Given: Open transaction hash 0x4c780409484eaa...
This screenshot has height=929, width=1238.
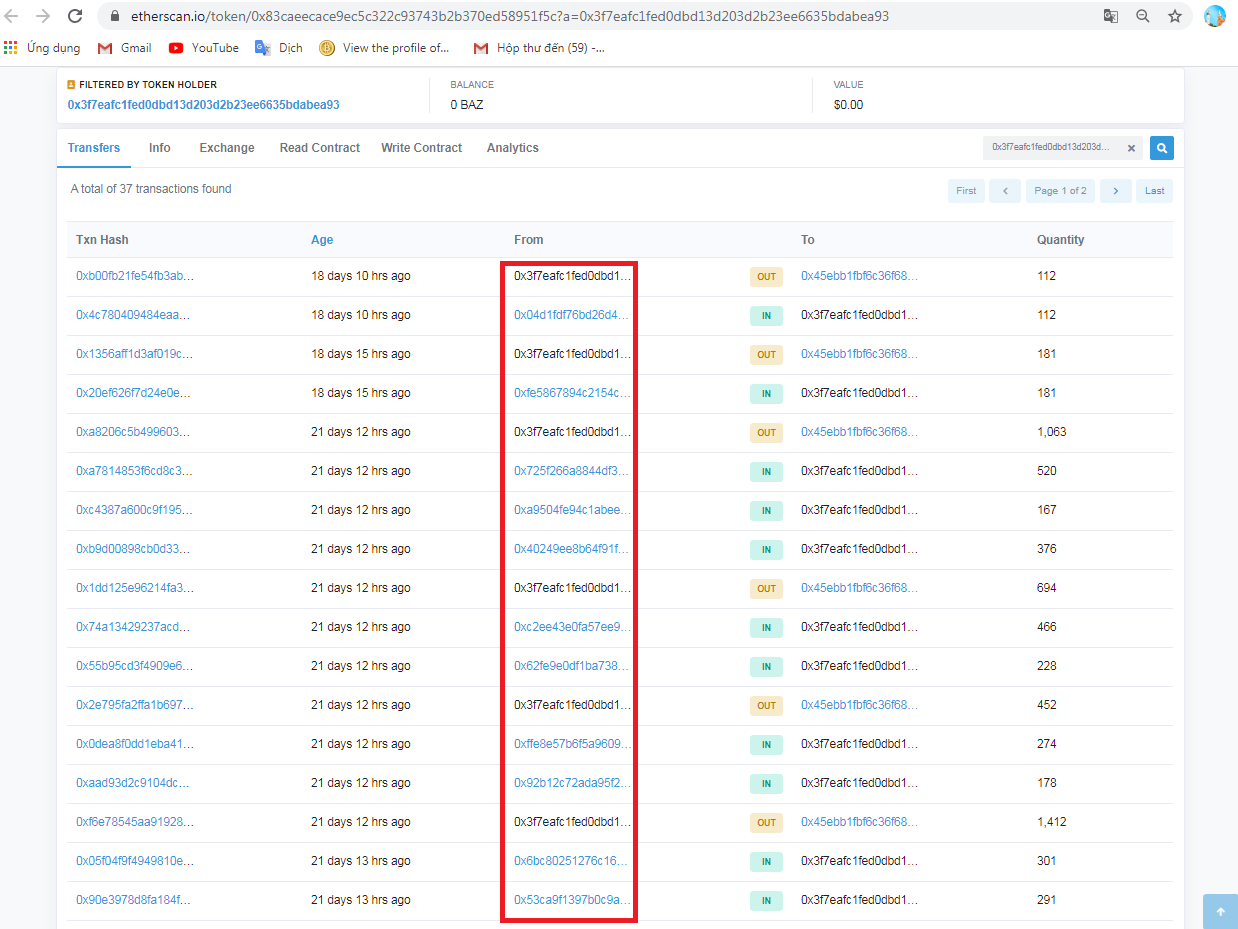Looking at the screenshot, I should 133,315.
